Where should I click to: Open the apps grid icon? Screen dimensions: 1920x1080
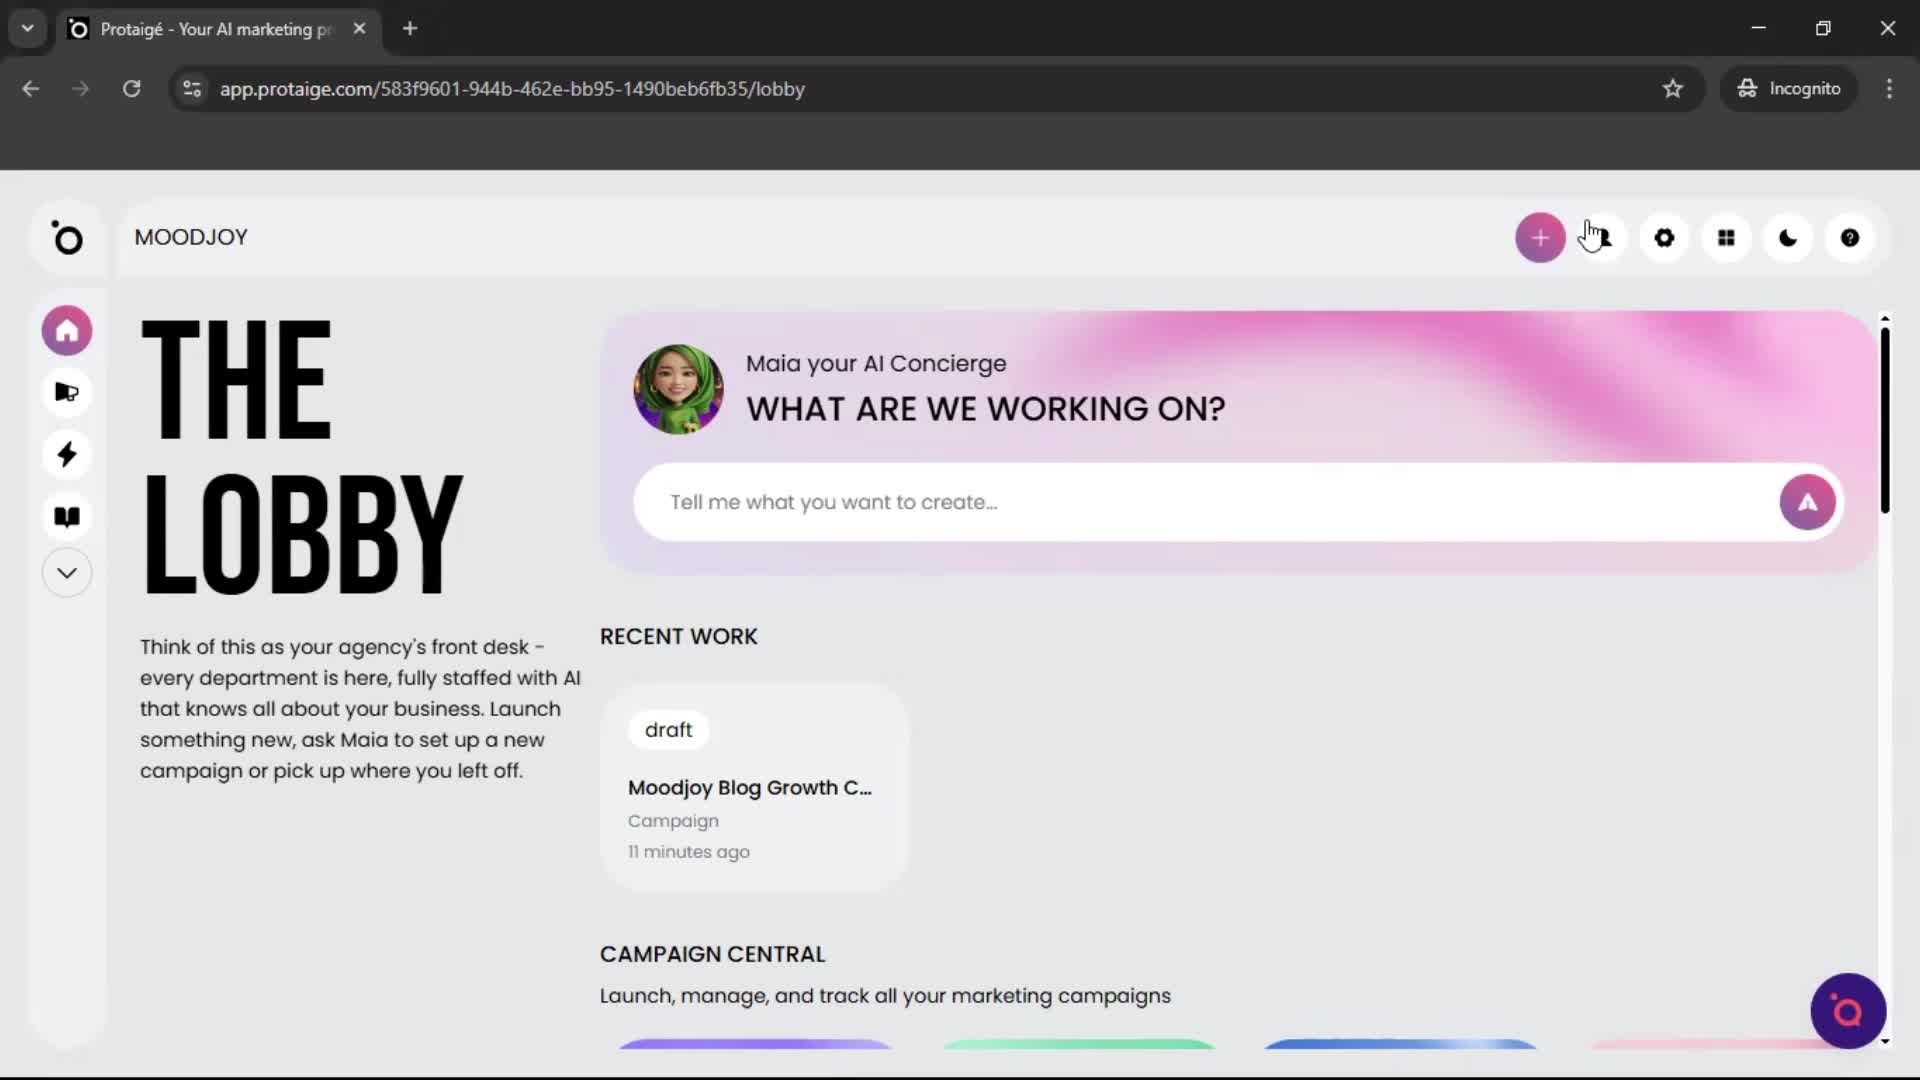point(1726,237)
